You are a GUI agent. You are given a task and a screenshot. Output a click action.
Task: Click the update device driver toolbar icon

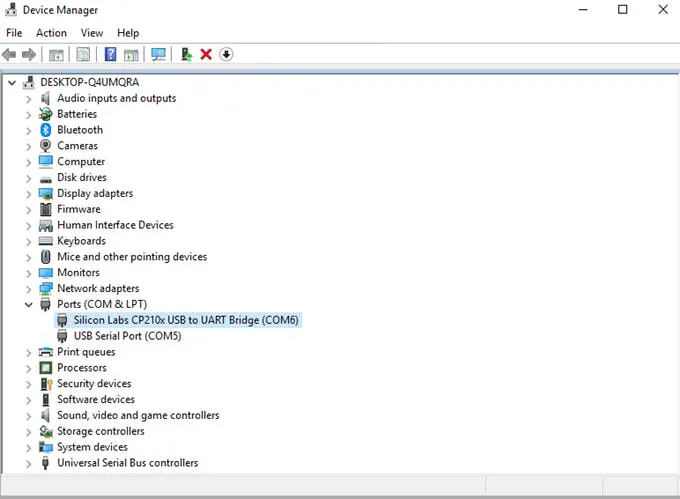pos(186,54)
